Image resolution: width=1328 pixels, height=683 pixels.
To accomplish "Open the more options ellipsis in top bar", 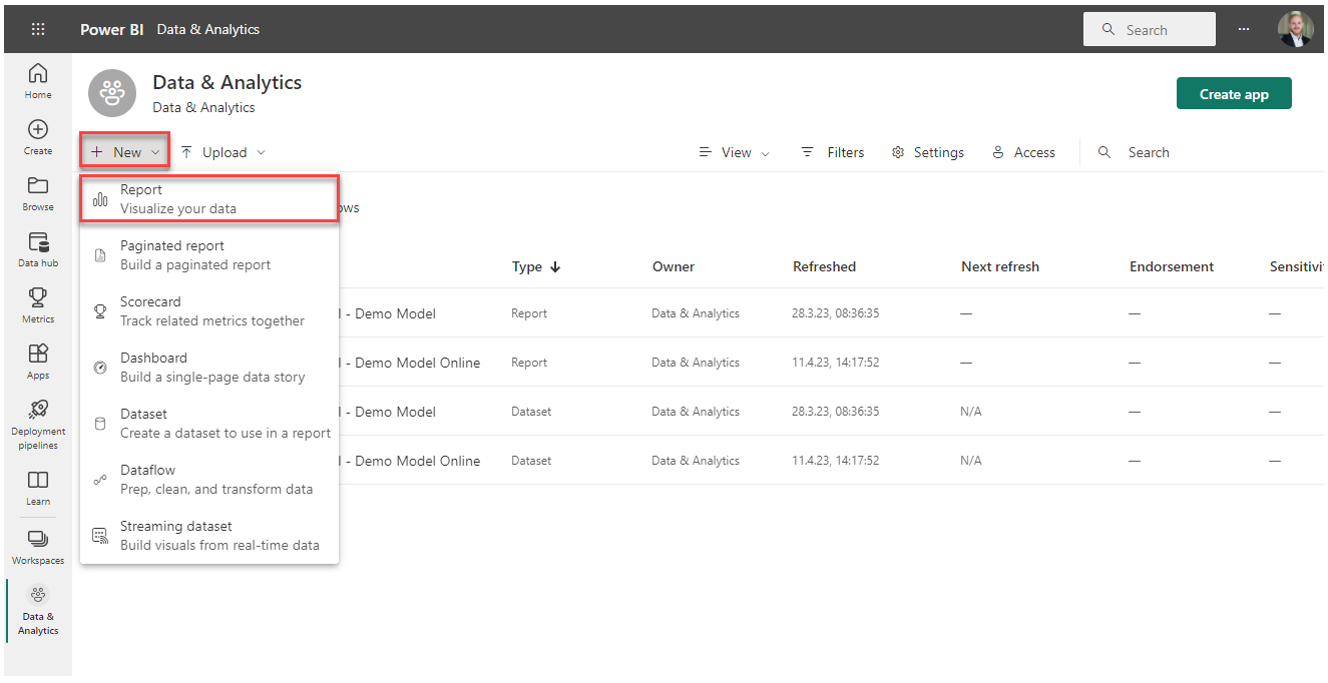I will coord(1244,29).
